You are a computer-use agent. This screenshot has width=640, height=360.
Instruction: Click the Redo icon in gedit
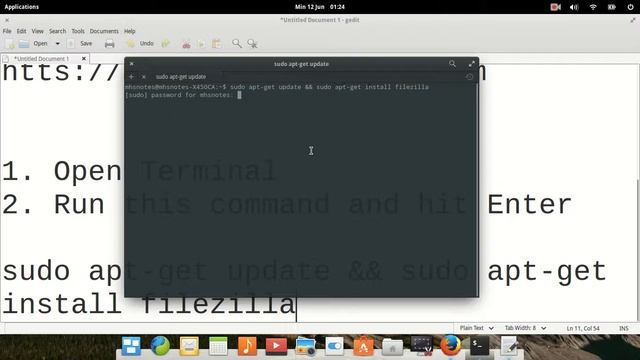pyautogui.click(x=166, y=44)
